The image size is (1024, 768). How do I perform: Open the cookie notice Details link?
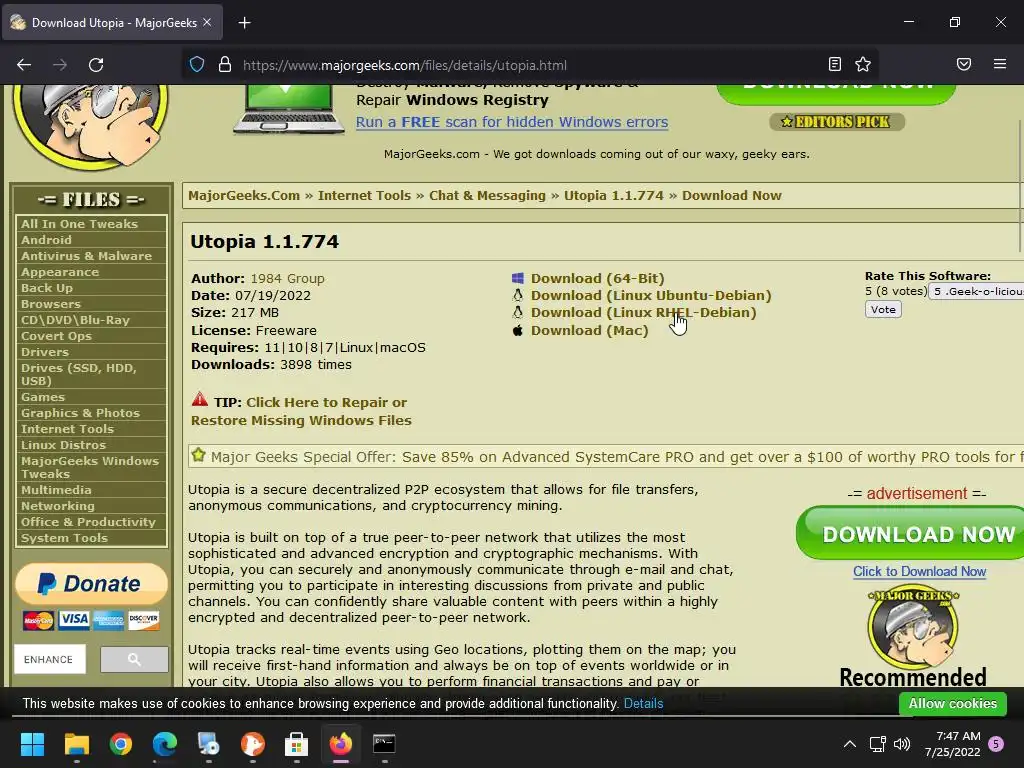point(643,703)
